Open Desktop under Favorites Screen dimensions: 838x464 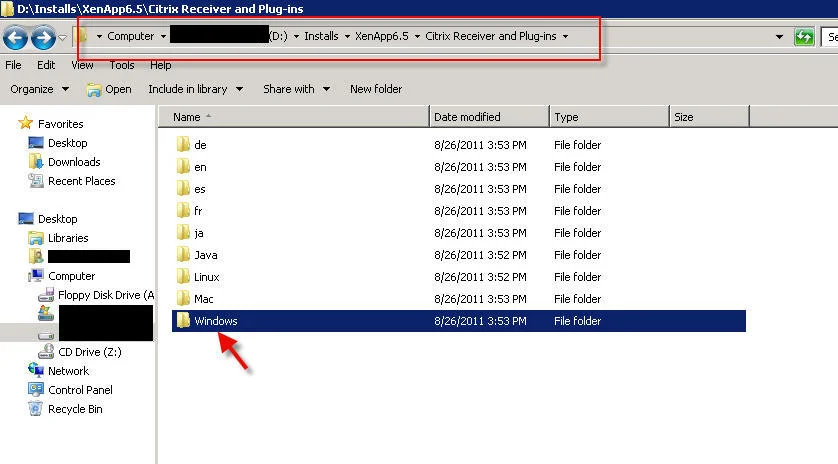tap(67, 143)
